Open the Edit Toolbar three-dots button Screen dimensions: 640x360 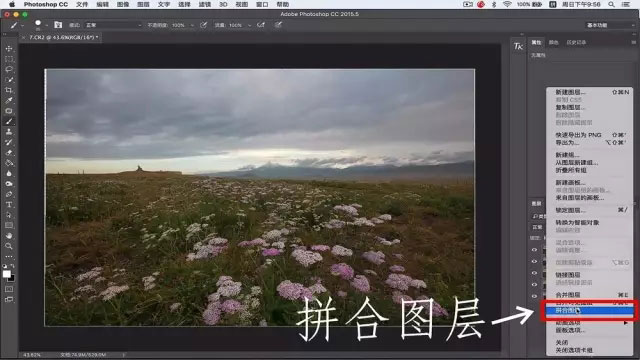tap(9, 257)
